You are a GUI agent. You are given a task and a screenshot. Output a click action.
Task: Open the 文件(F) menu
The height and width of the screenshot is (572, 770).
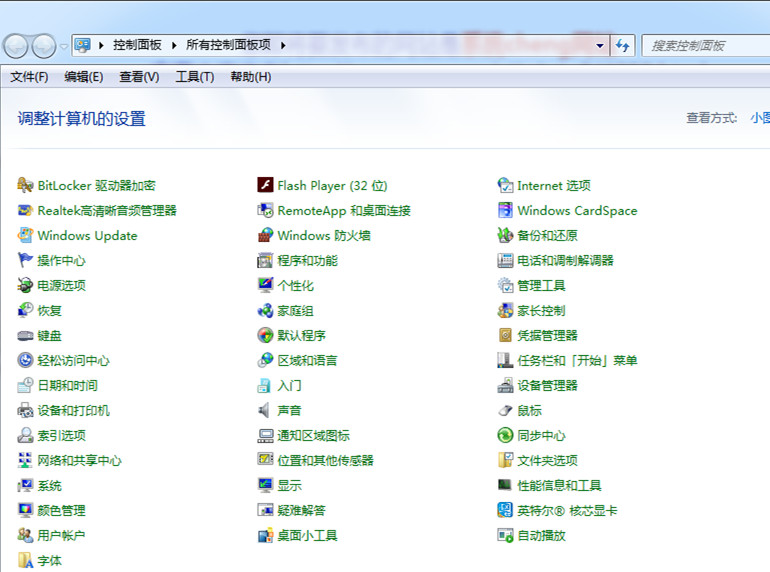pyautogui.click(x=29, y=77)
